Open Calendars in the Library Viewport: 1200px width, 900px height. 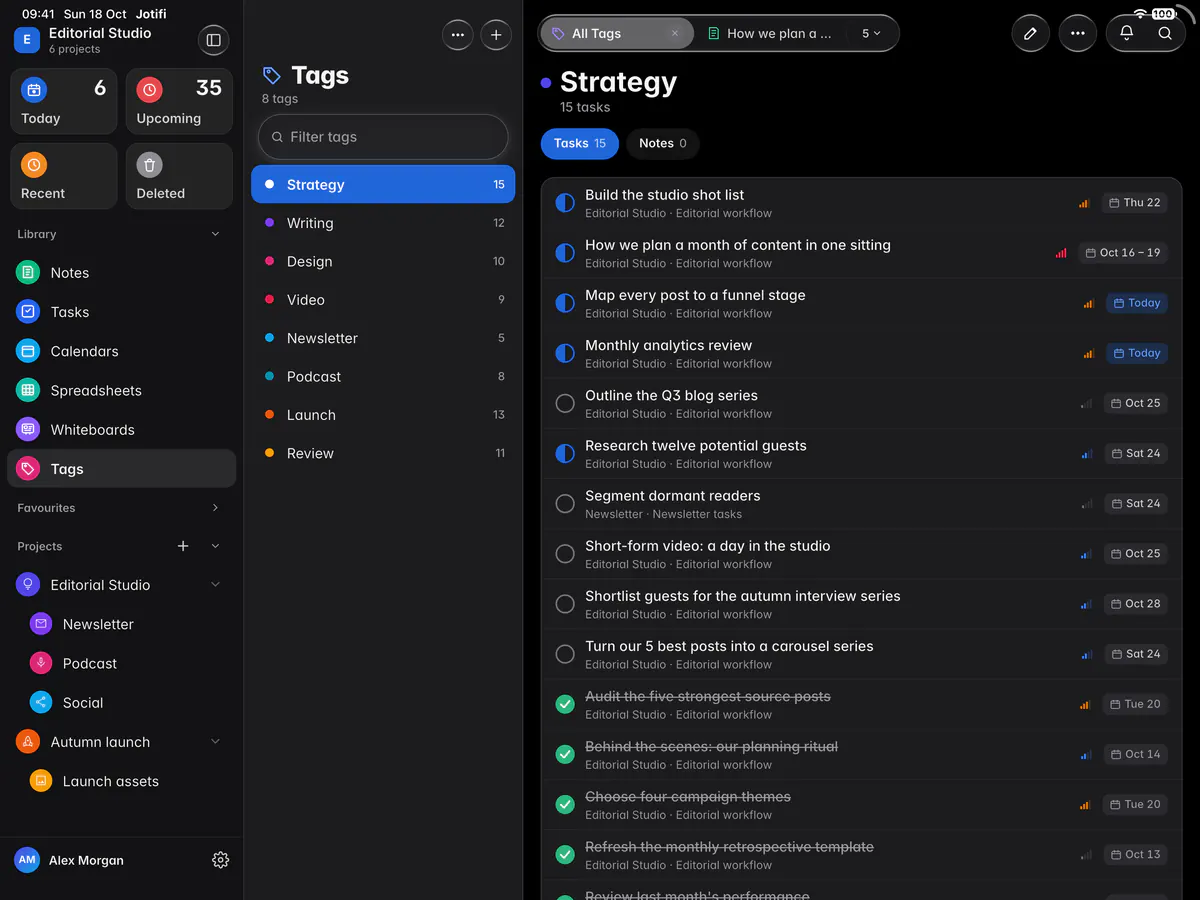coord(121,351)
